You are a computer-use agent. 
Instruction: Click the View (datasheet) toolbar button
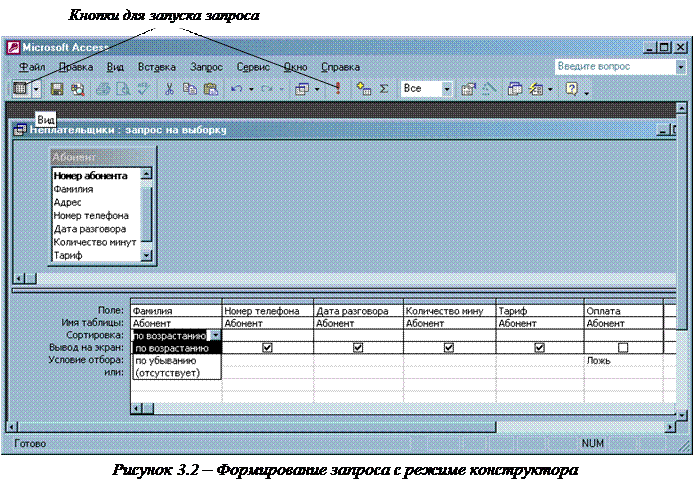20,89
